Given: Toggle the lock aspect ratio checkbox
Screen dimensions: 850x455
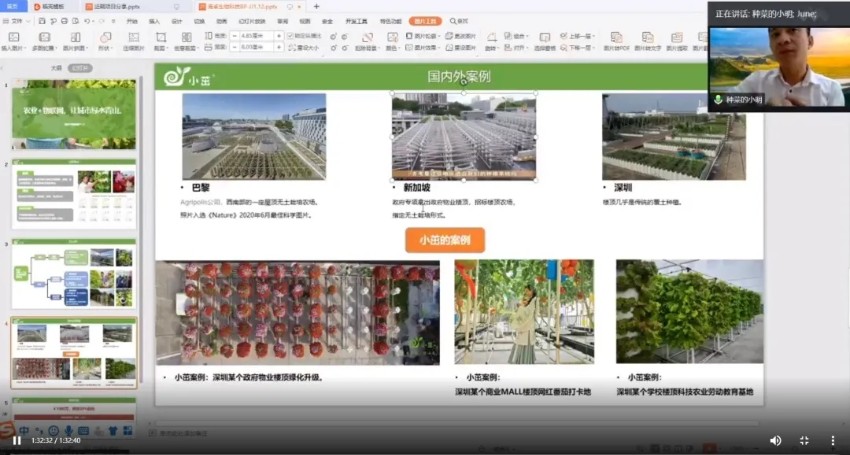Looking at the screenshot, I should pyautogui.click(x=291, y=36).
